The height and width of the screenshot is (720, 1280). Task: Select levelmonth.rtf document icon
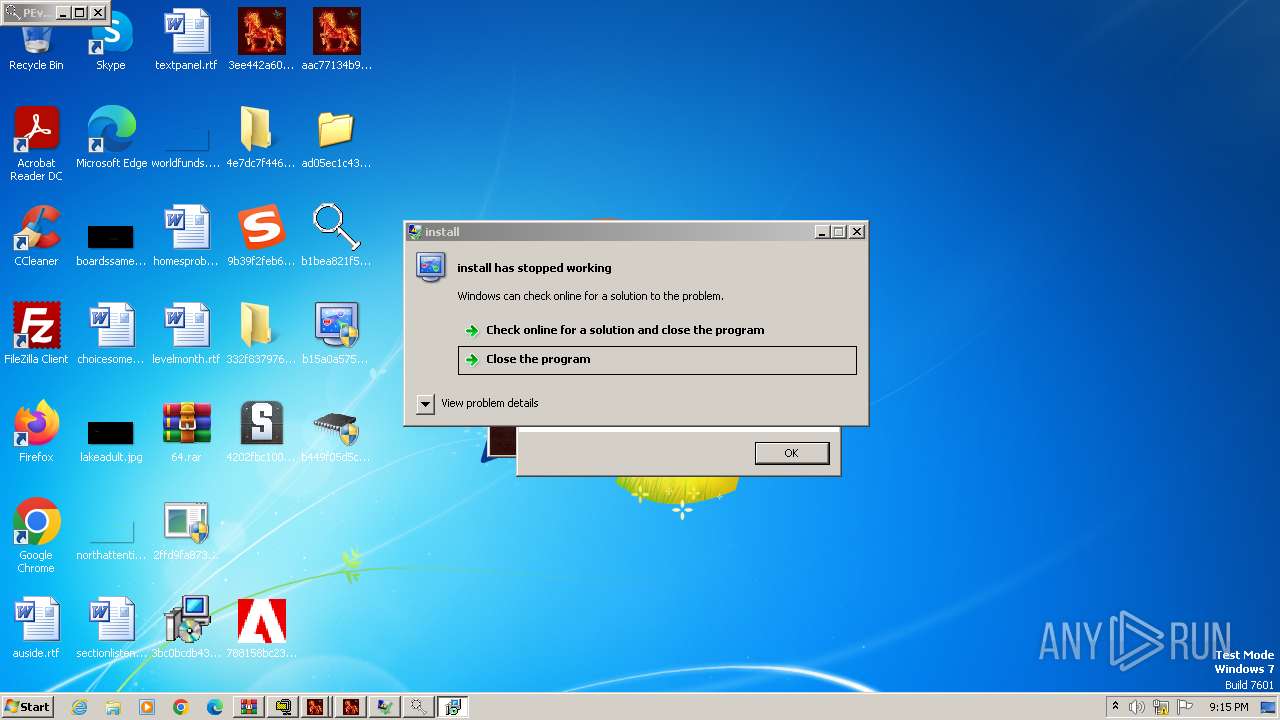click(186, 334)
